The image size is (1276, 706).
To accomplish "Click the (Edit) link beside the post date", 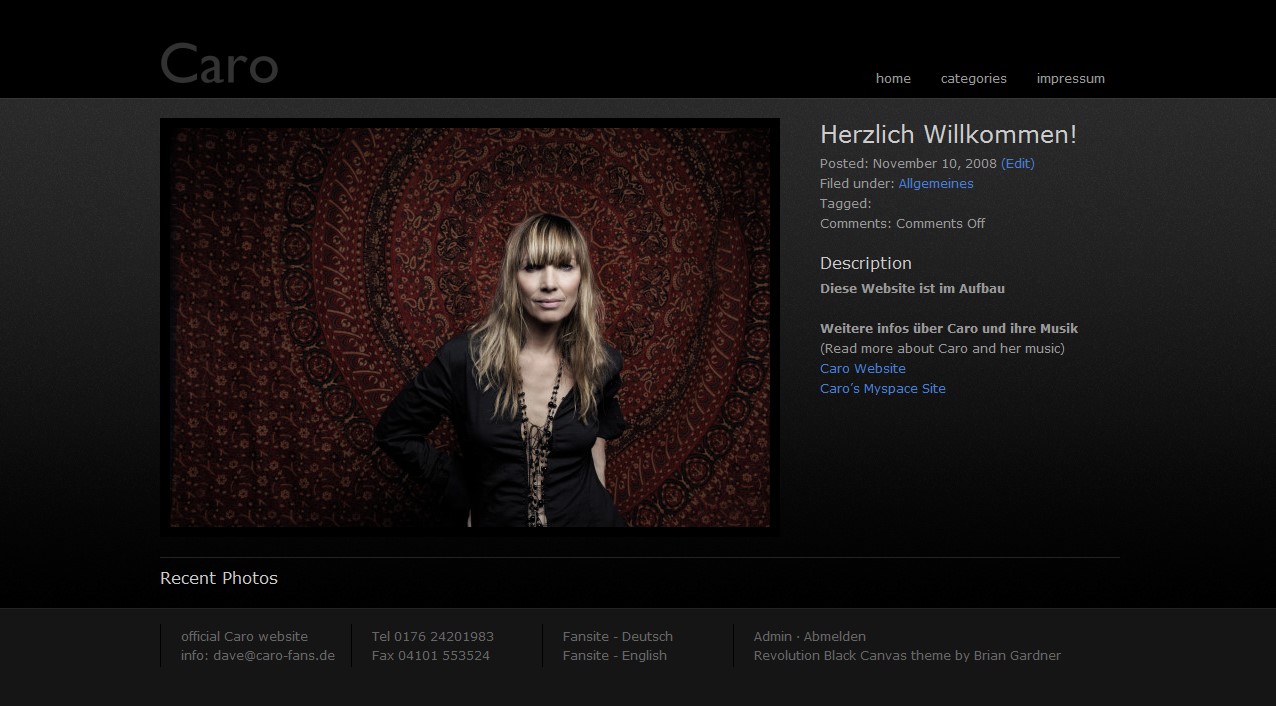I will click(x=1017, y=163).
